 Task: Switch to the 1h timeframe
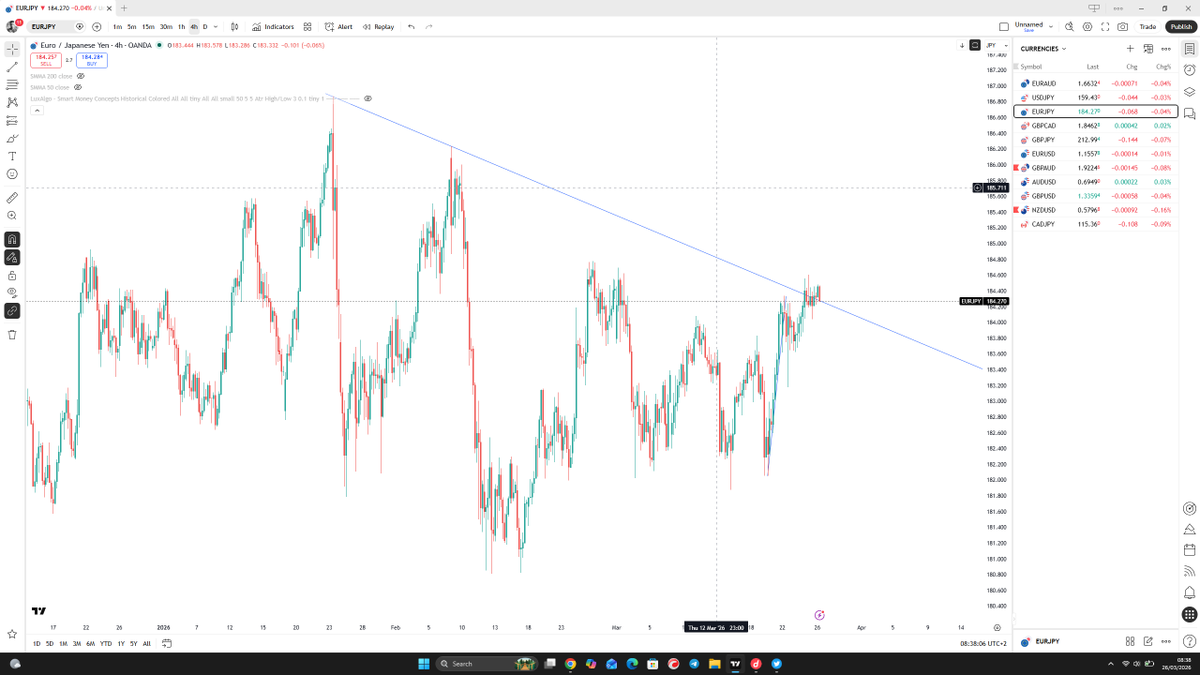(181, 27)
